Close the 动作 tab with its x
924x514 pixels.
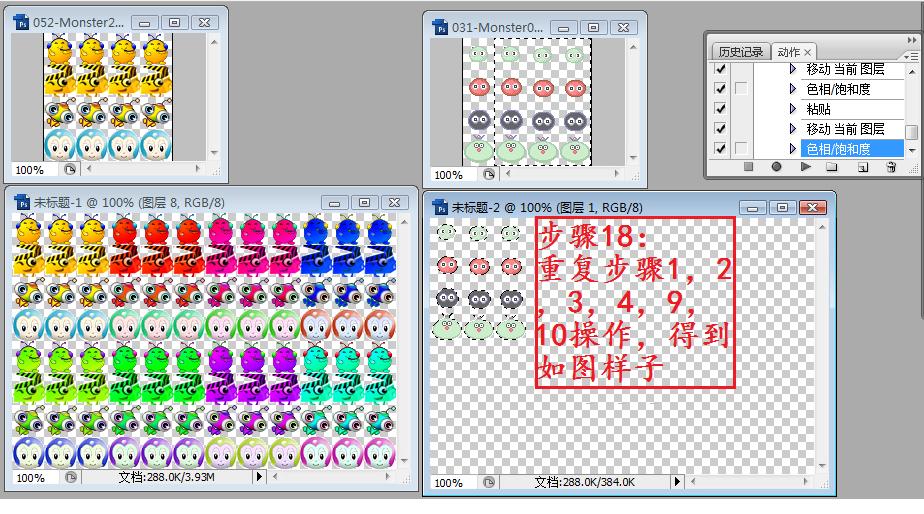coord(807,52)
